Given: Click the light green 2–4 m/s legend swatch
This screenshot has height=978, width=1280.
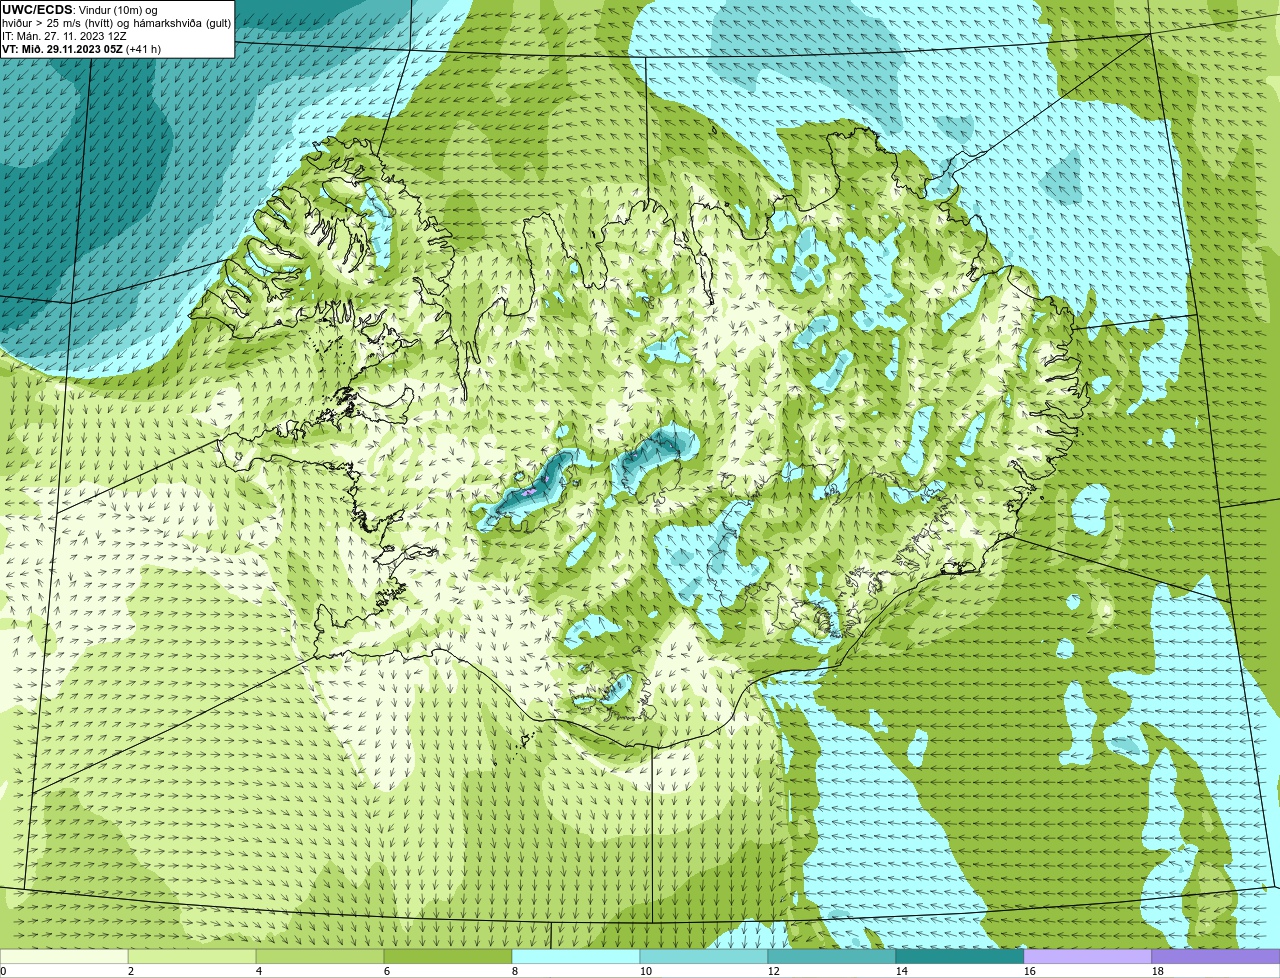Looking at the screenshot, I should pos(192,956).
